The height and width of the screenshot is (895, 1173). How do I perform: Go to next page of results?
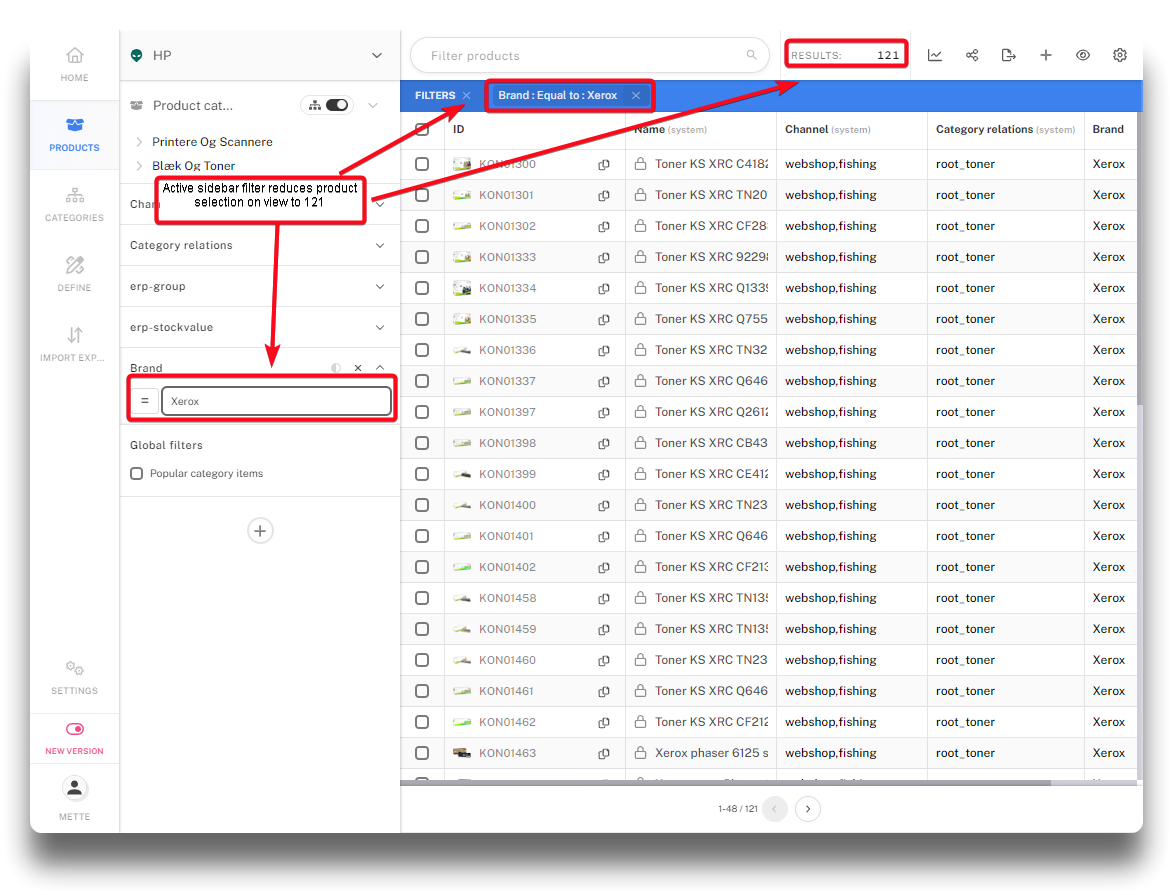point(808,809)
